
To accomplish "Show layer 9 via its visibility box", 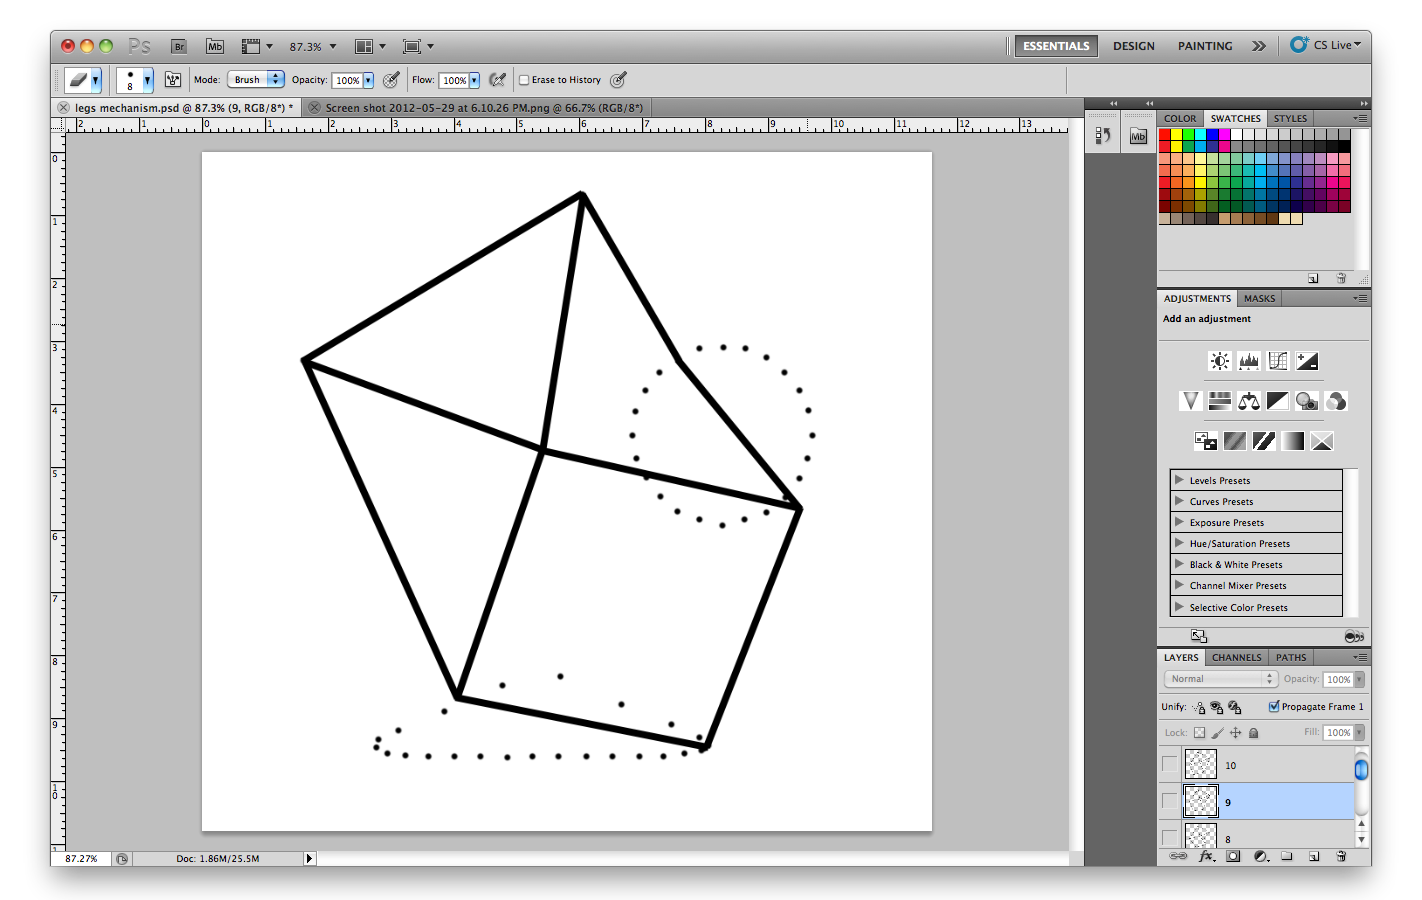I will tap(1170, 801).
